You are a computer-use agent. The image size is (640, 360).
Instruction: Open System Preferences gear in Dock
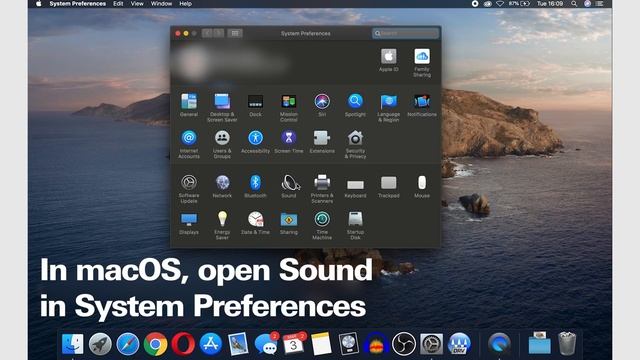[x=431, y=344]
